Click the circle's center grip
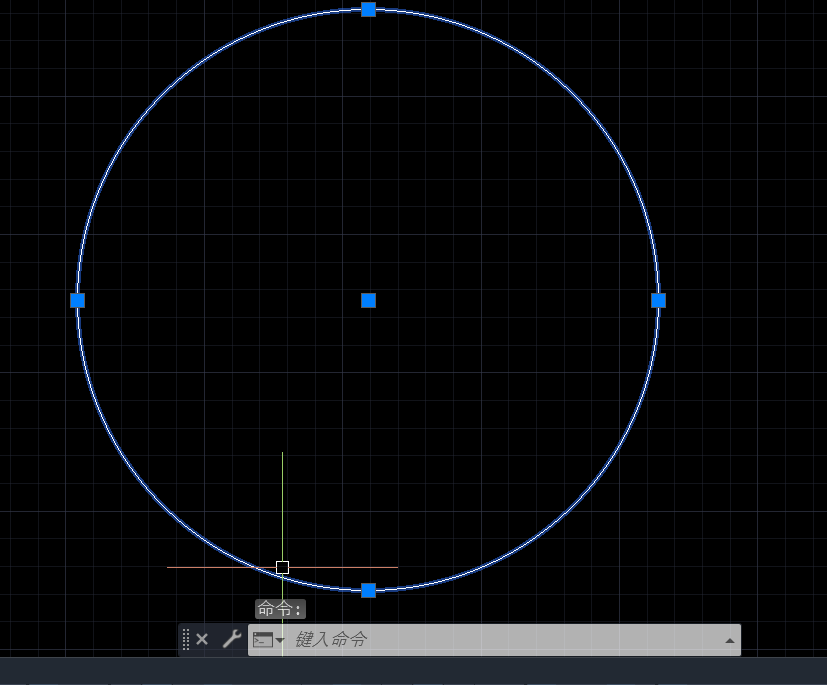Screen dimensions: 827x685 [x=368, y=300]
